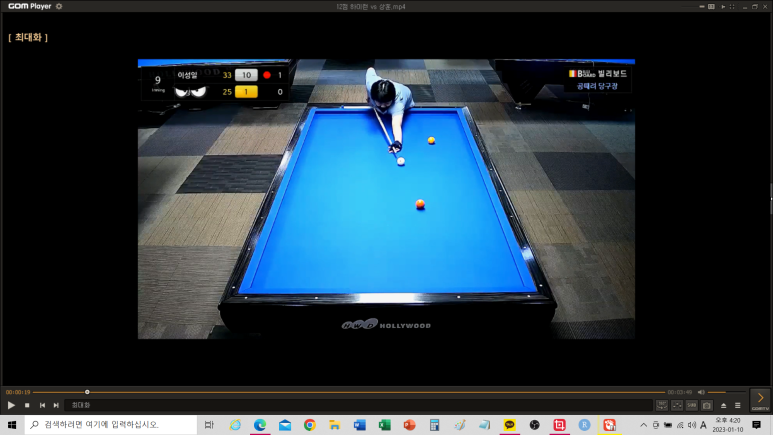The image size is (773, 435).
Task: Adjust the volume slider
Action: pos(726,392)
